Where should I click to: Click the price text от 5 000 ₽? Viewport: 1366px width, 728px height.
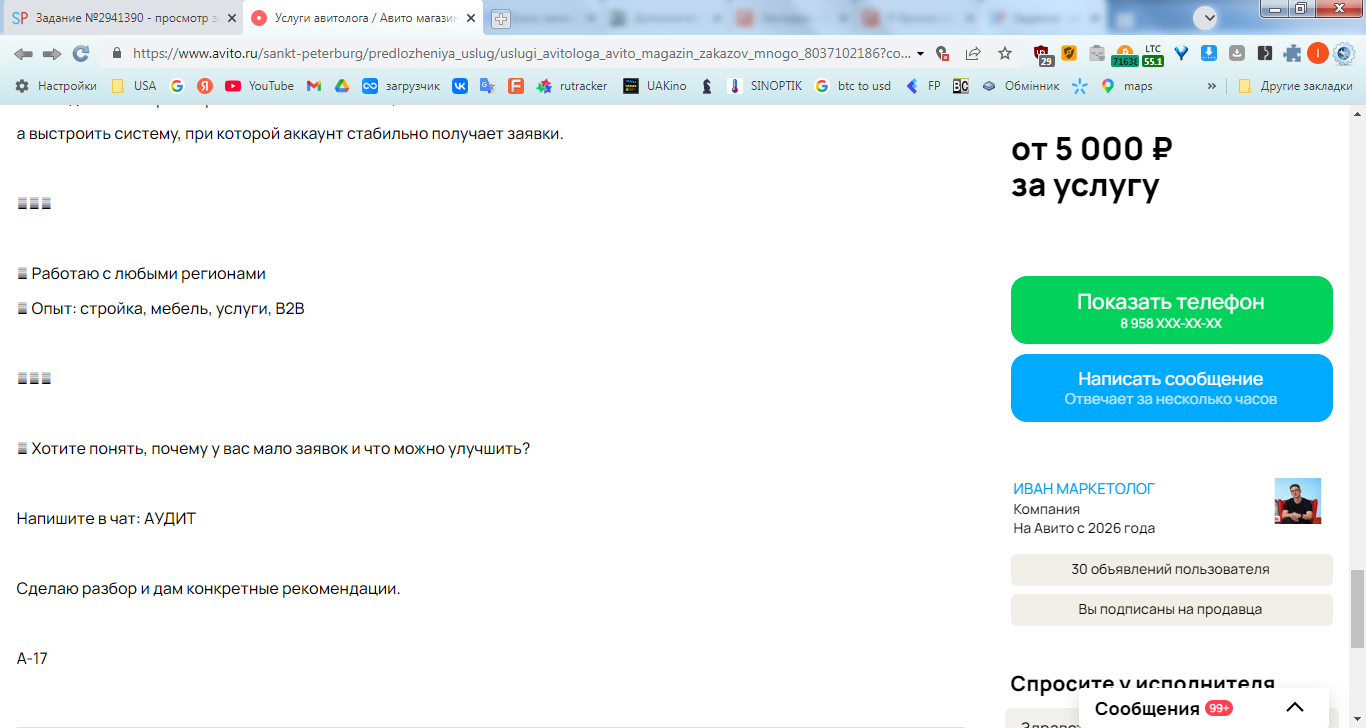(1092, 149)
